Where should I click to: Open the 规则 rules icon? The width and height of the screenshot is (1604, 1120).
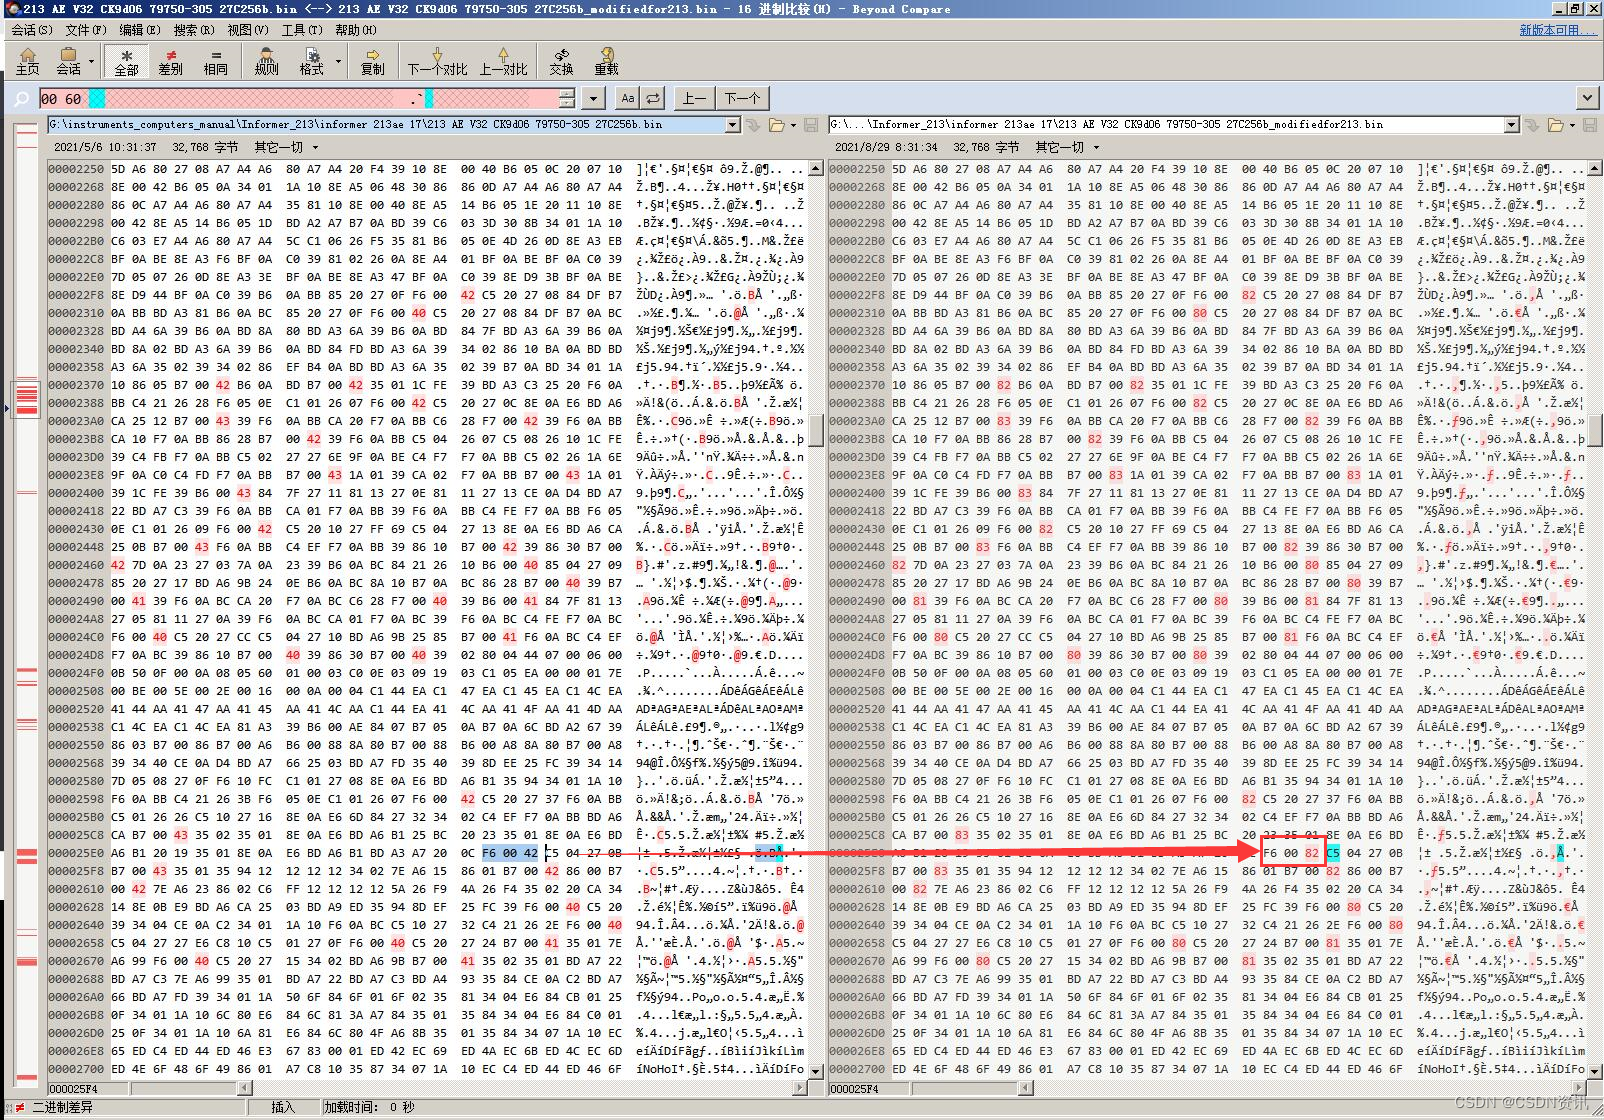(x=266, y=61)
